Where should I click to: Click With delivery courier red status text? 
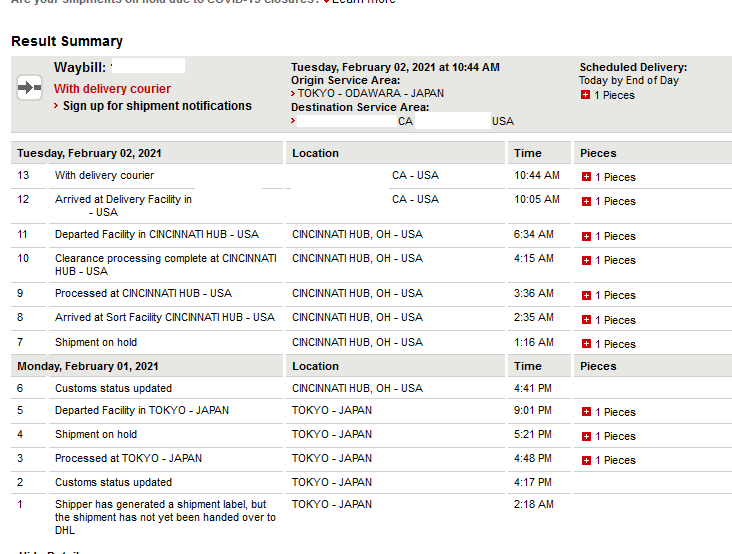tap(112, 89)
